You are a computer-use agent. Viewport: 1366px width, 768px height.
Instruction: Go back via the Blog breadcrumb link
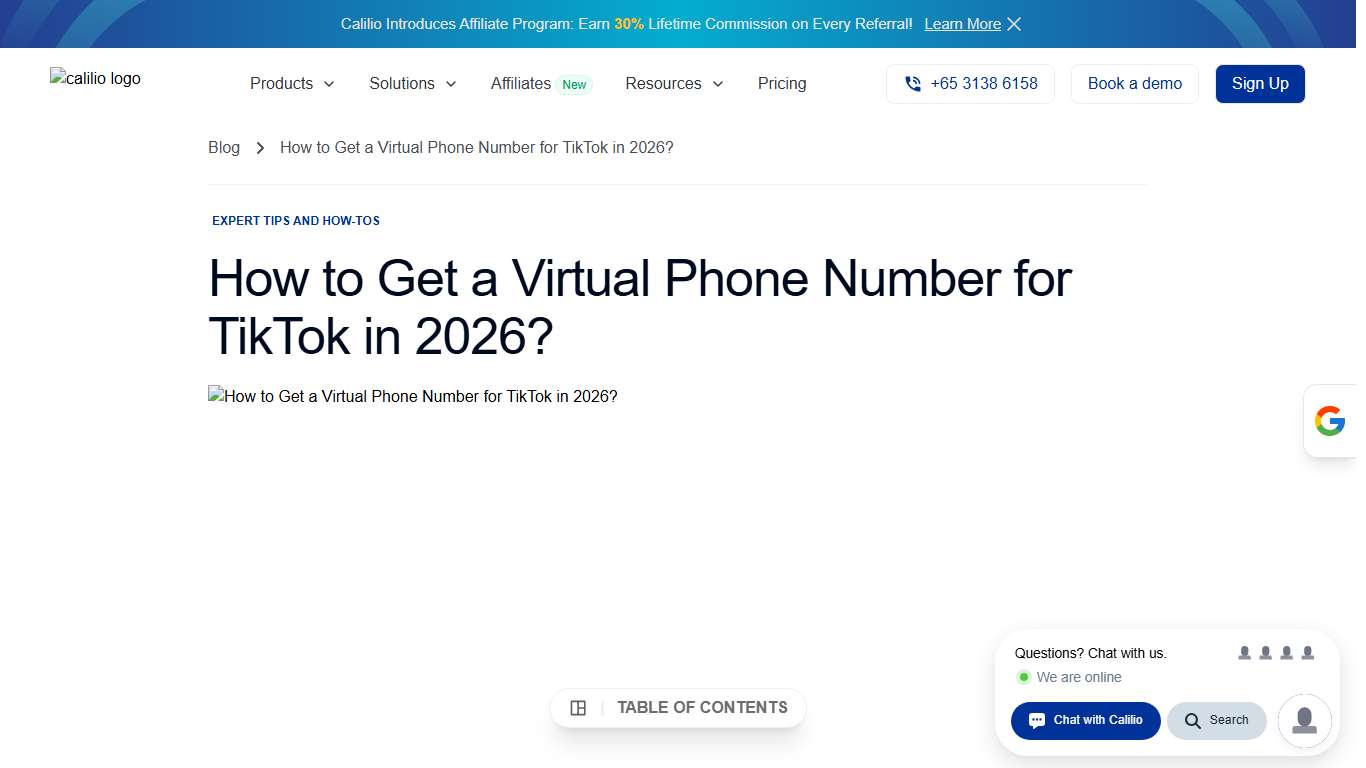click(224, 147)
